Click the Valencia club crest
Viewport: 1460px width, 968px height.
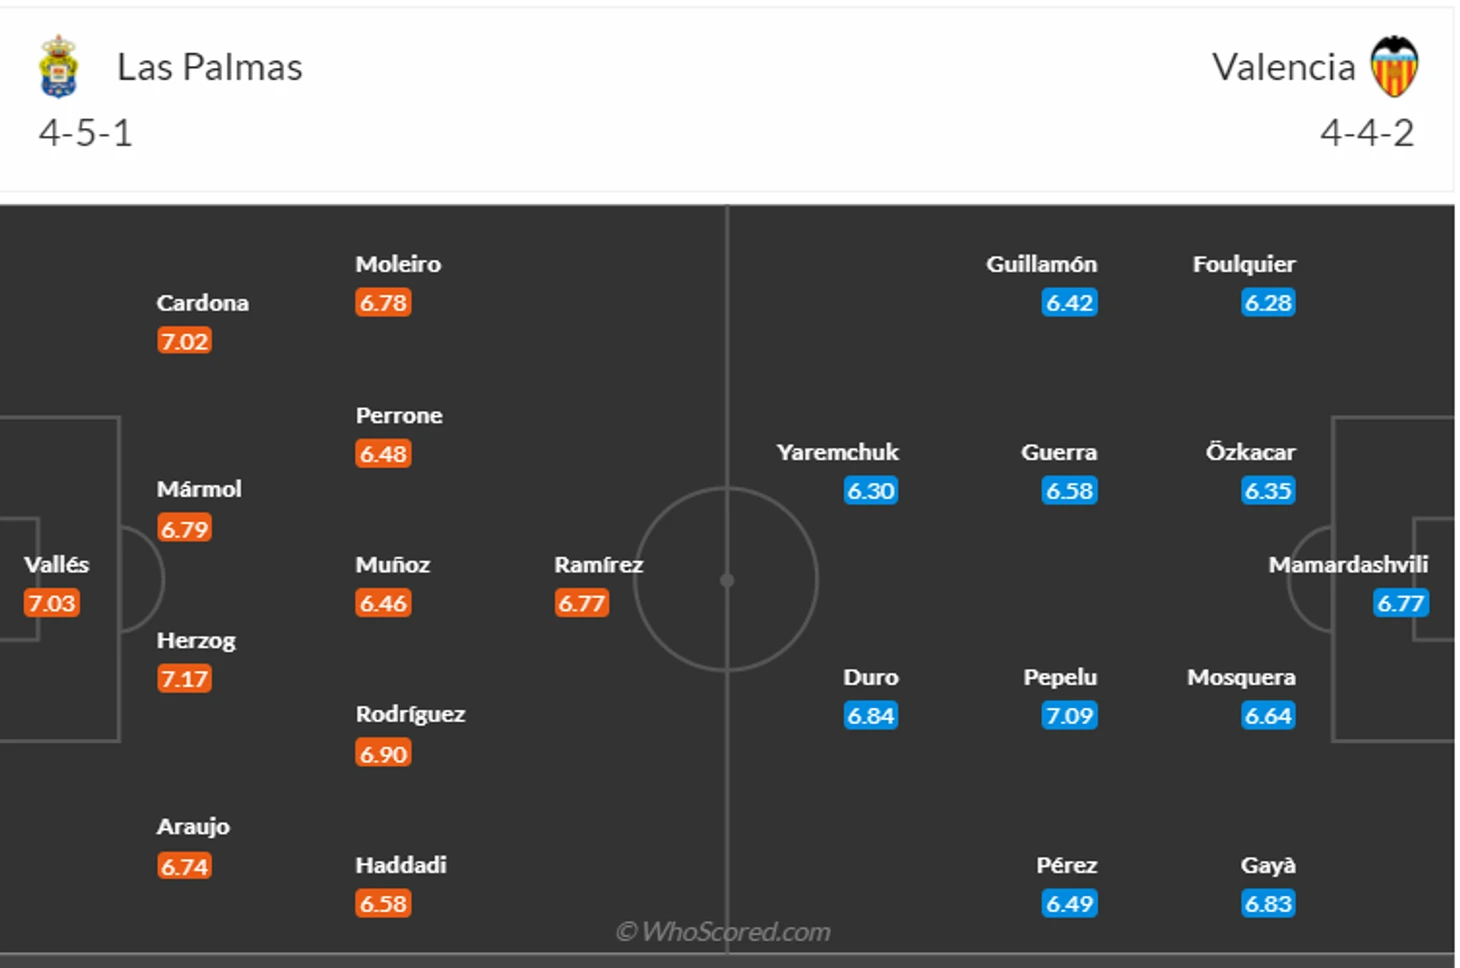[x=1394, y=66]
